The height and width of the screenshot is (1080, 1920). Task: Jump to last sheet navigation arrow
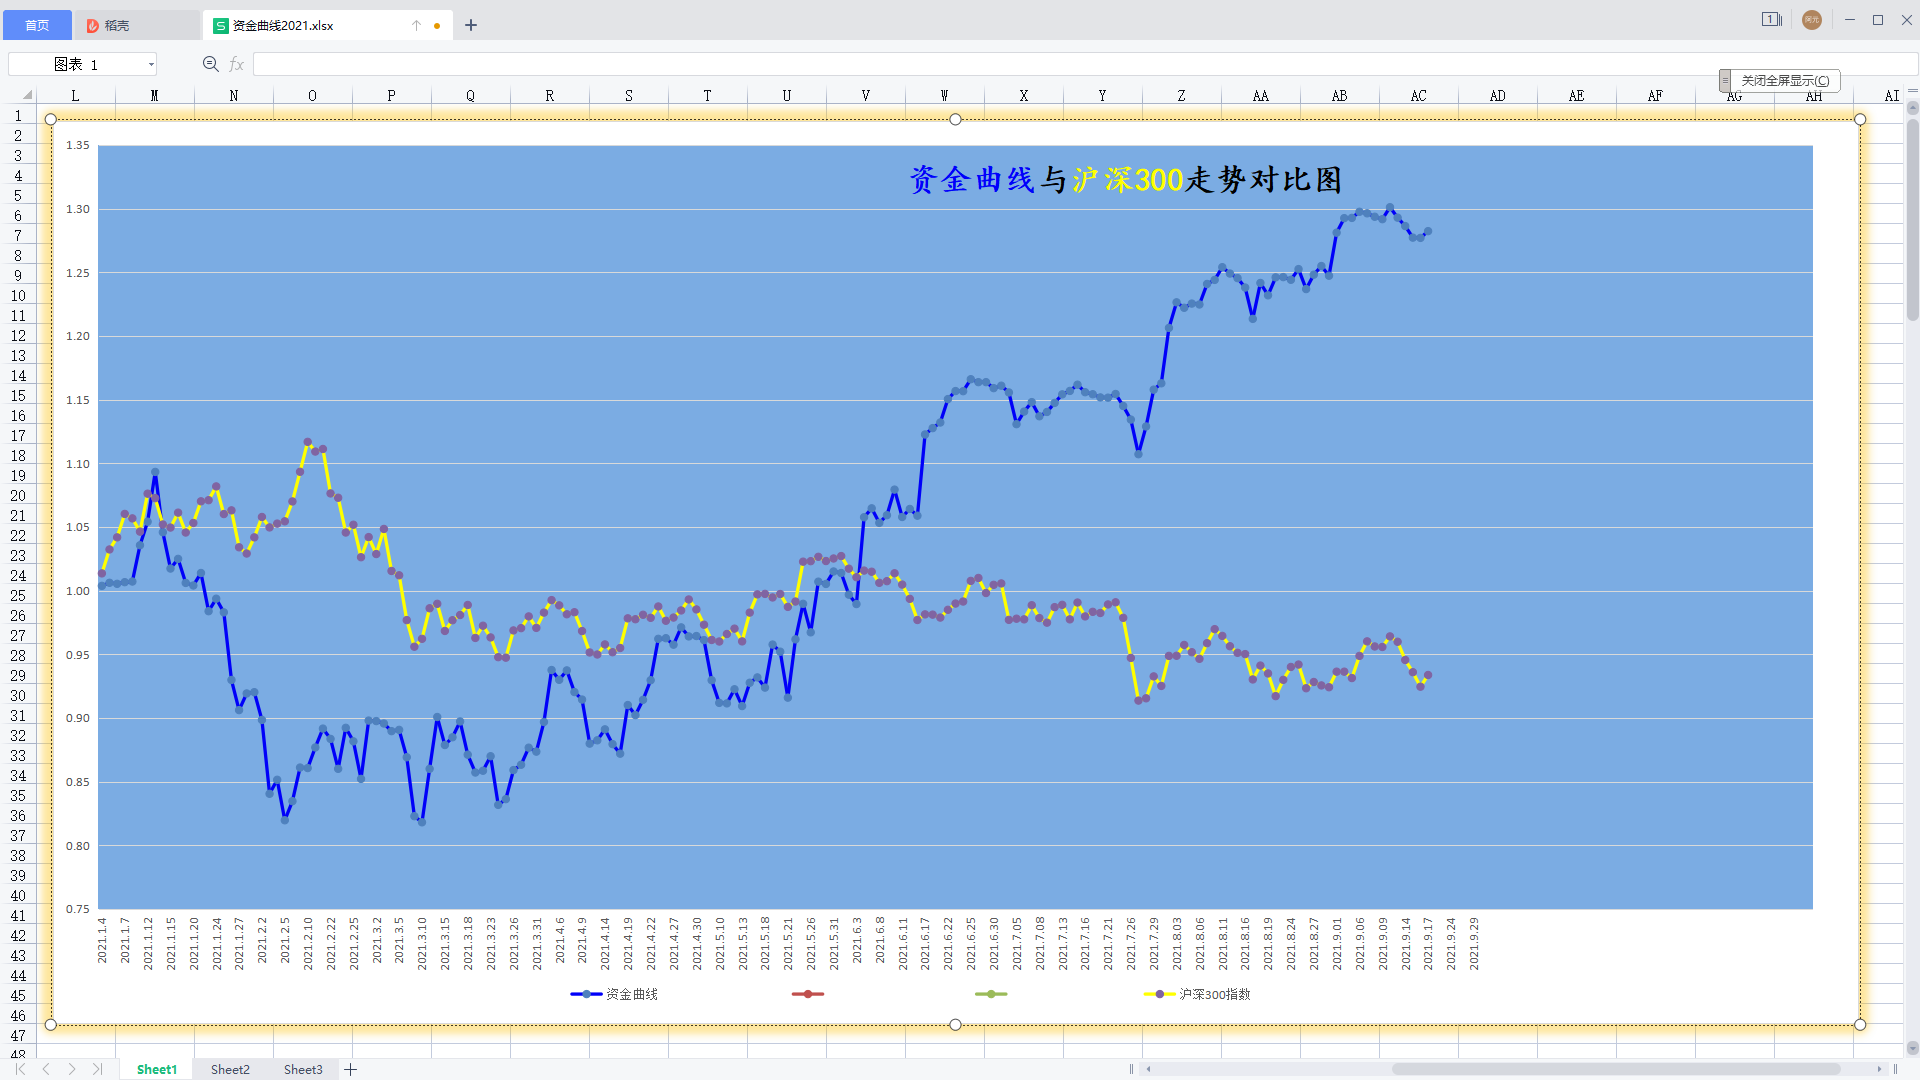(97, 1069)
